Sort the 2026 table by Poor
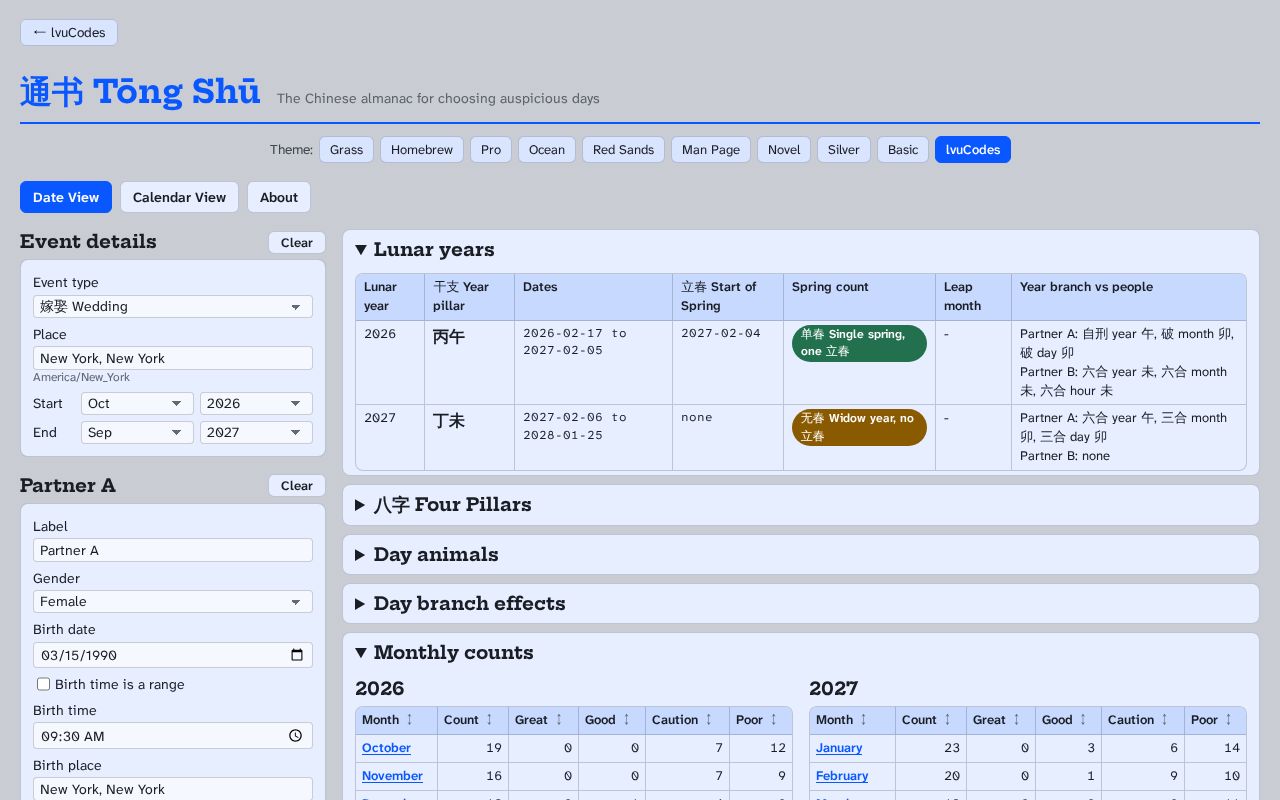 [761, 720]
